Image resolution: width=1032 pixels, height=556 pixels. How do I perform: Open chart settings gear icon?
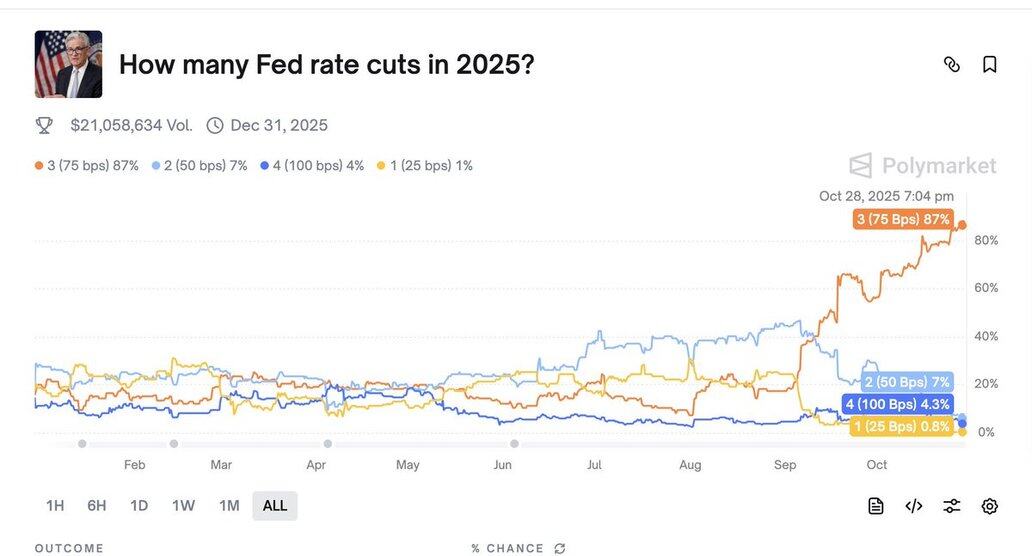[990, 506]
